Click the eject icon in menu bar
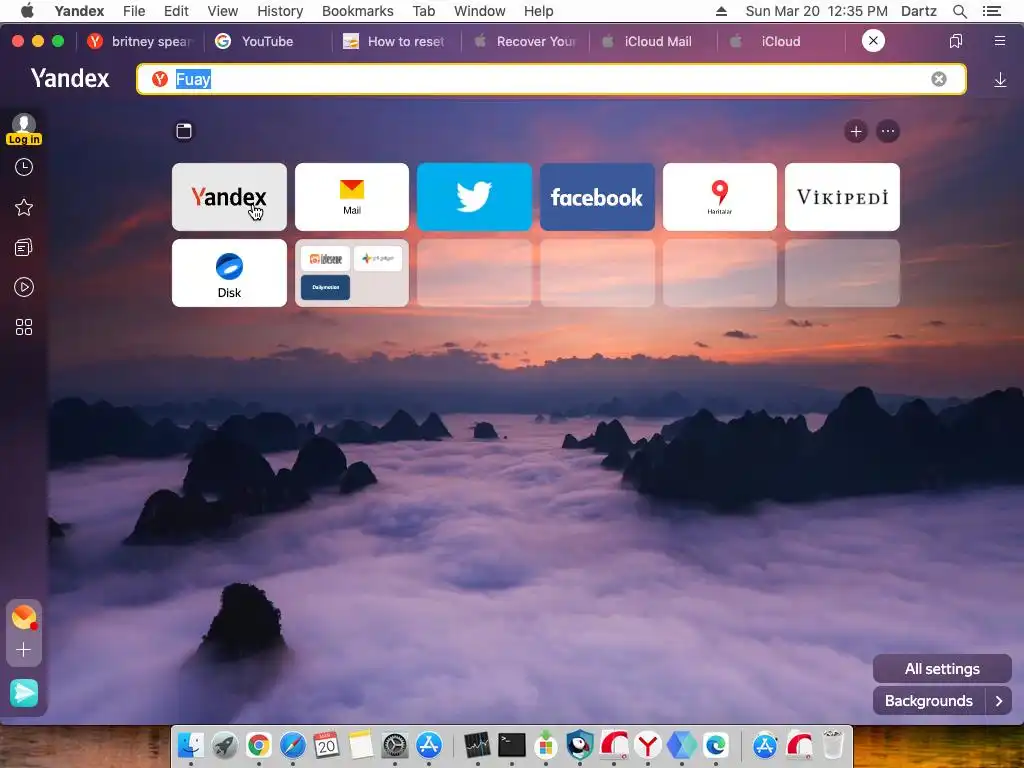 [x=722, y=11]
